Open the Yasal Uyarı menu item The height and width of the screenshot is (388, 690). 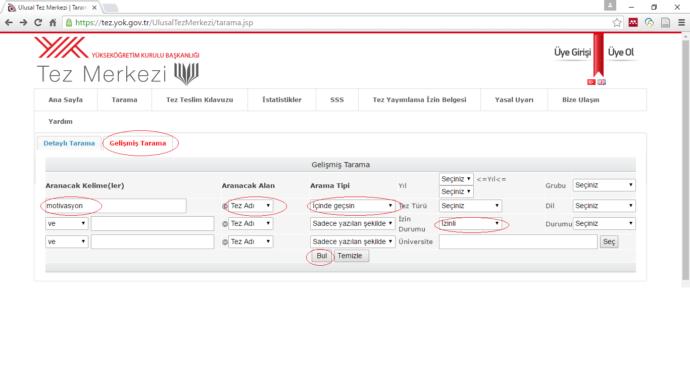point(514,100)
